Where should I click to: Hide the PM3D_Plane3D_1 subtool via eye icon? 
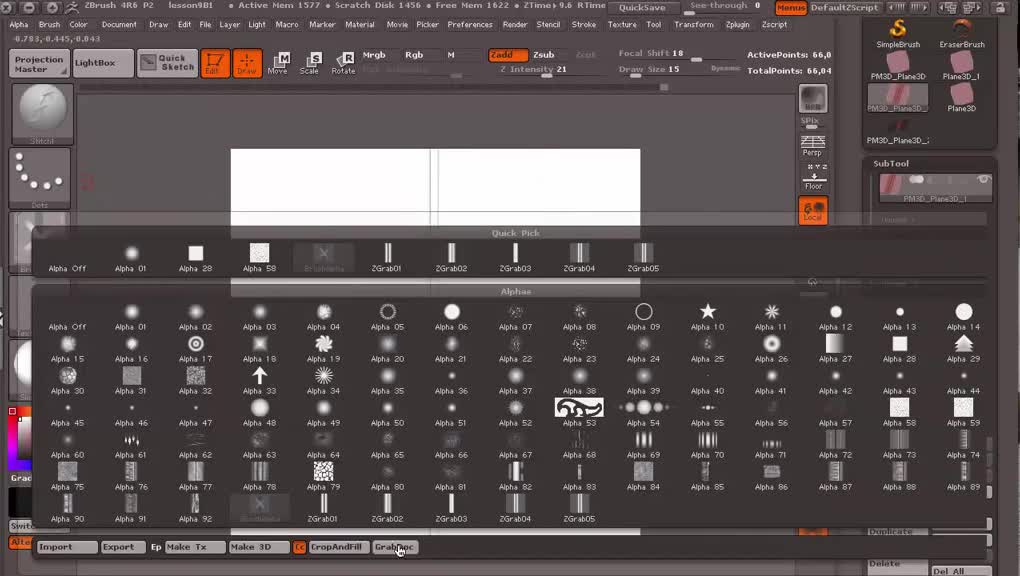point(983,180)
